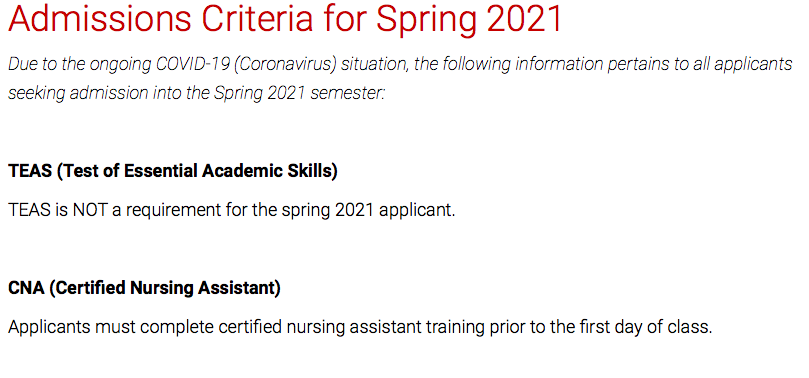The image size is (809, 378).
Task: Click "(Certified Nursing Assistant)" in bold heading
Action: (x=165, y=289)
